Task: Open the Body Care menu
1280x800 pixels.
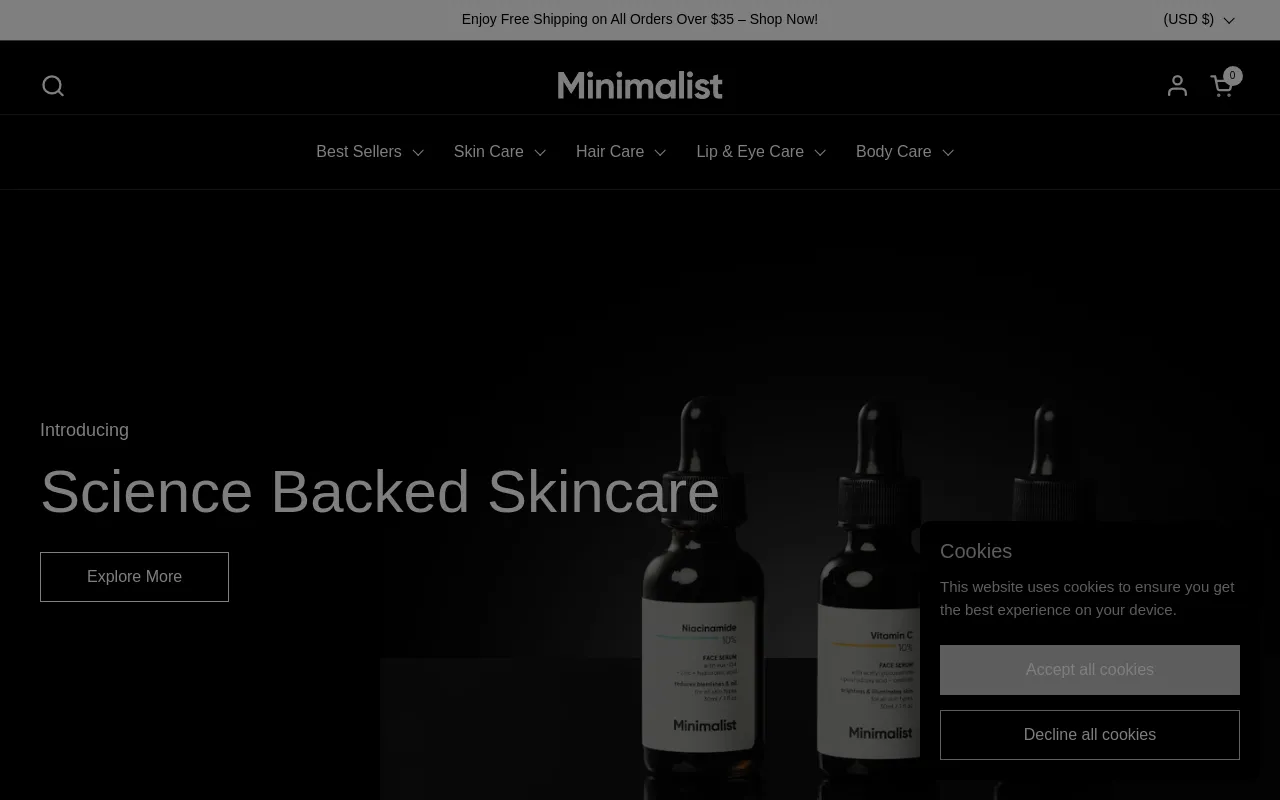Action: tap(894, 152)
